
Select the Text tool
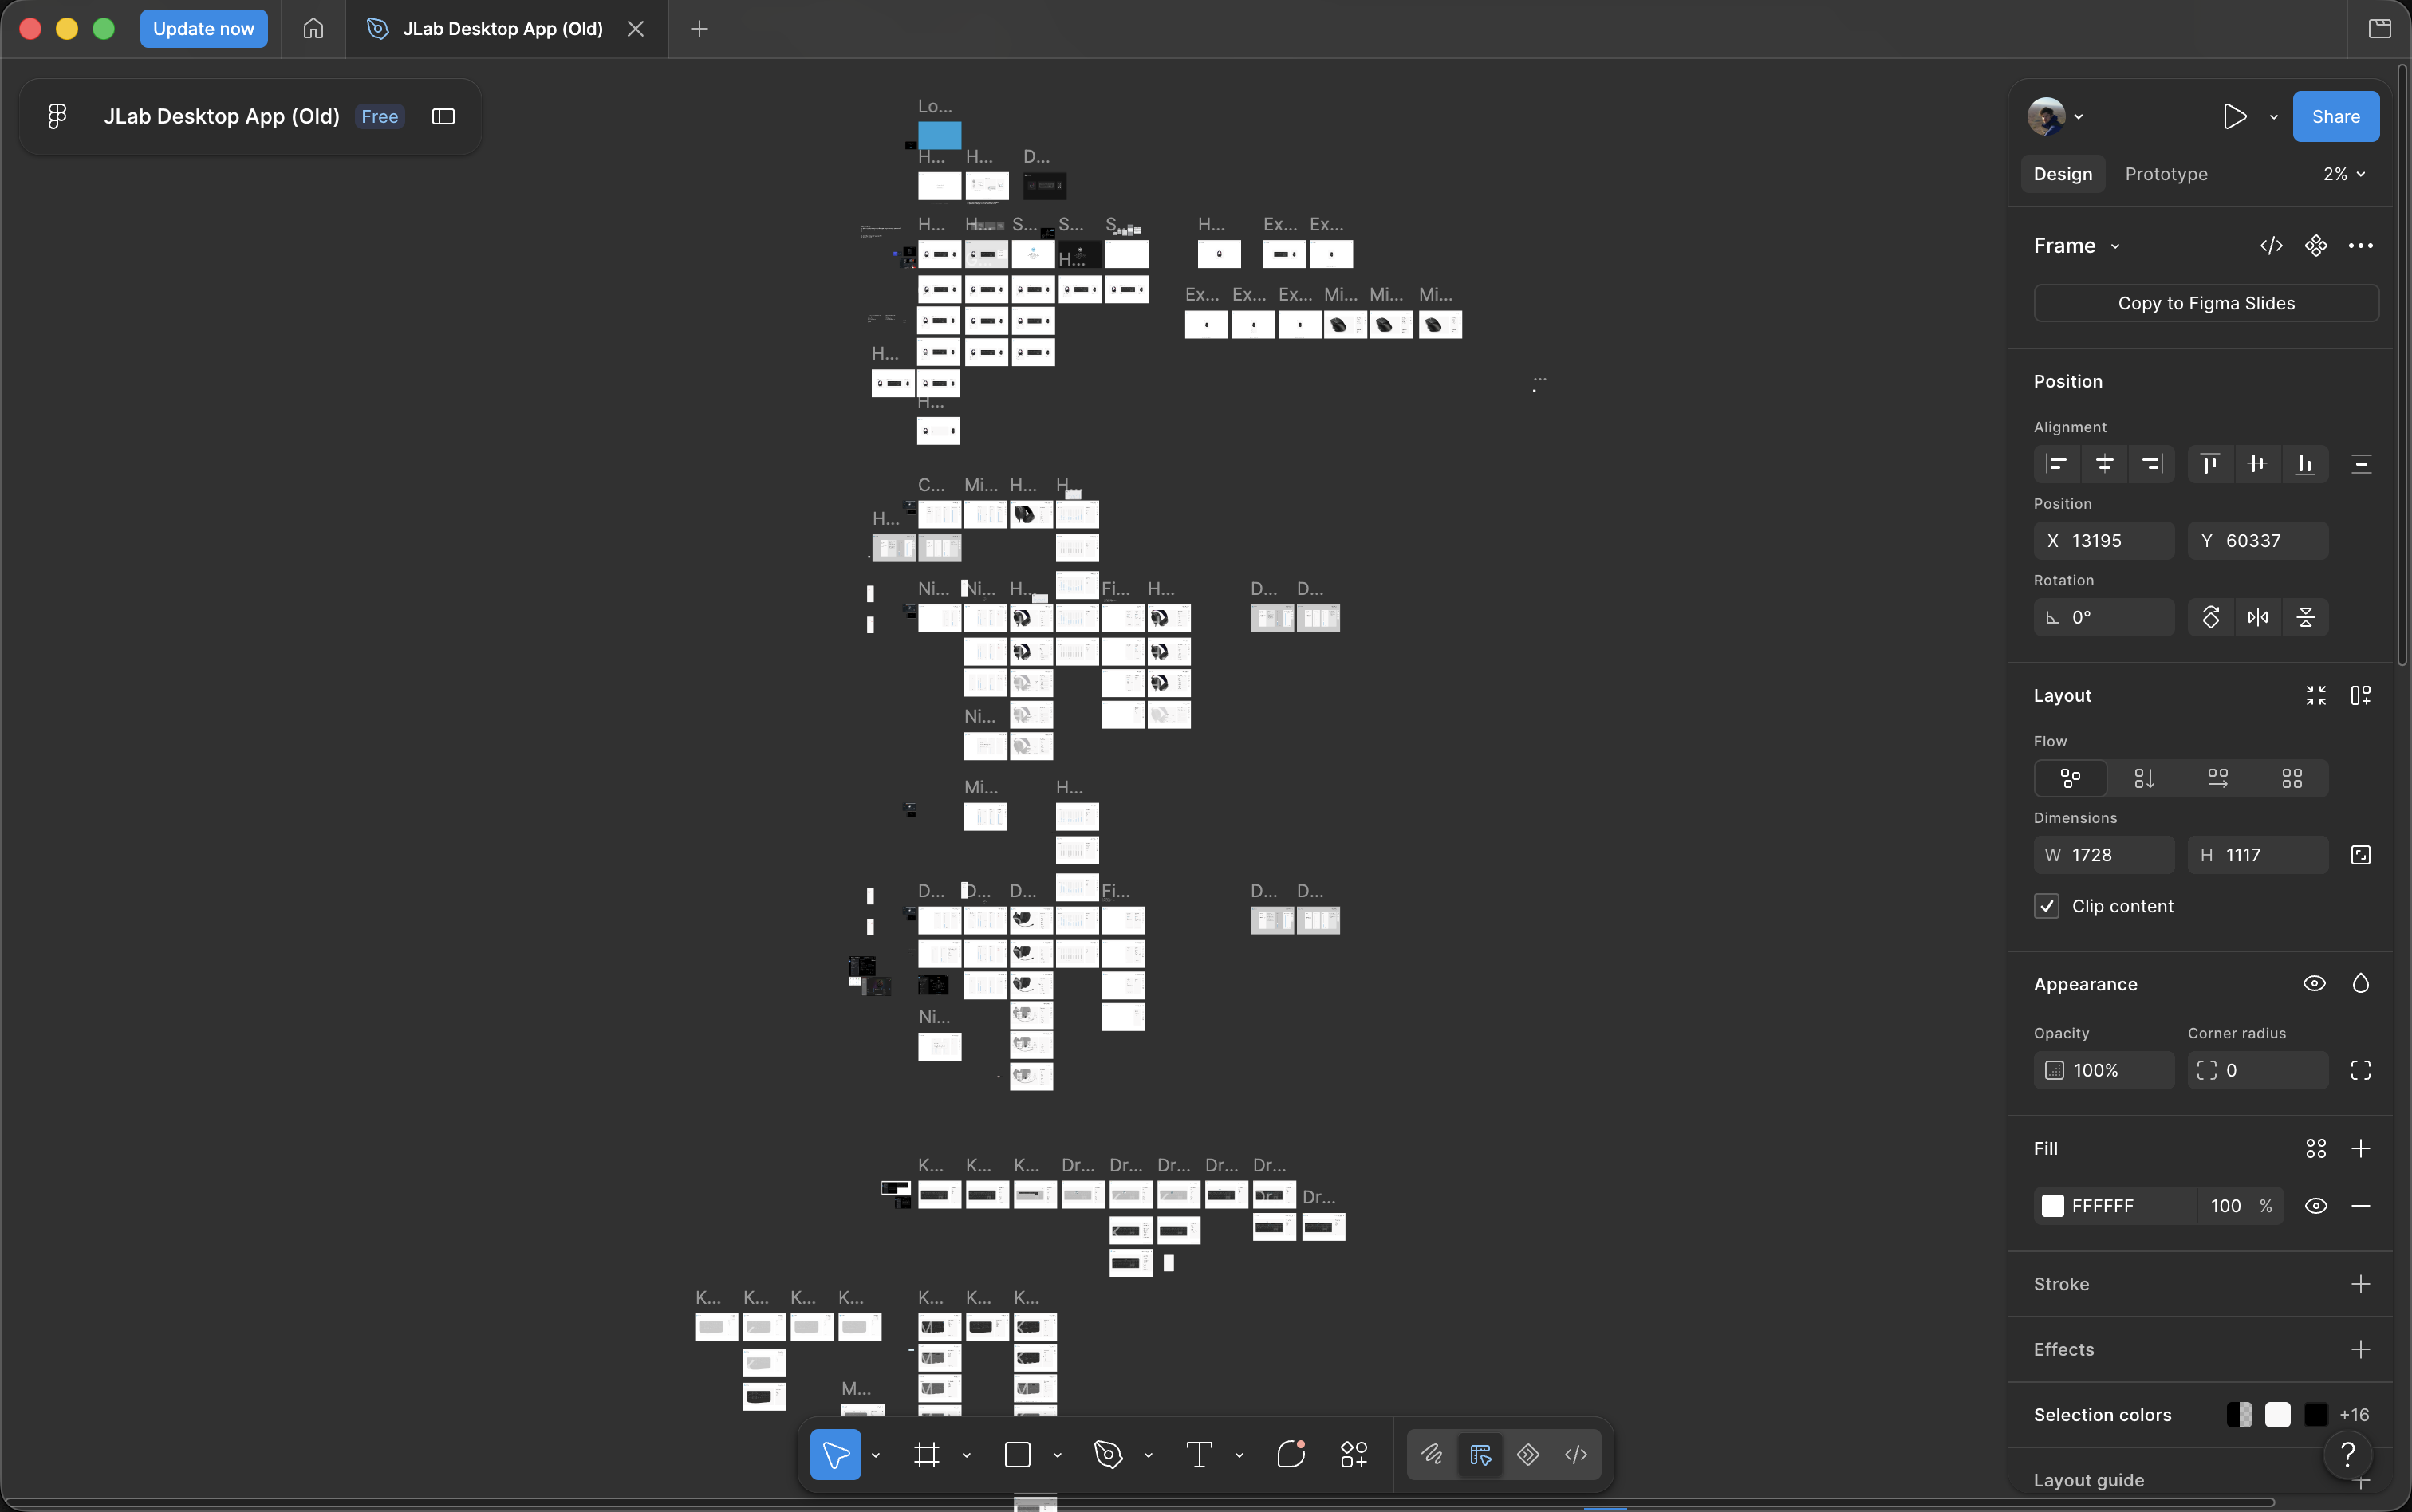[1199, 1454]
